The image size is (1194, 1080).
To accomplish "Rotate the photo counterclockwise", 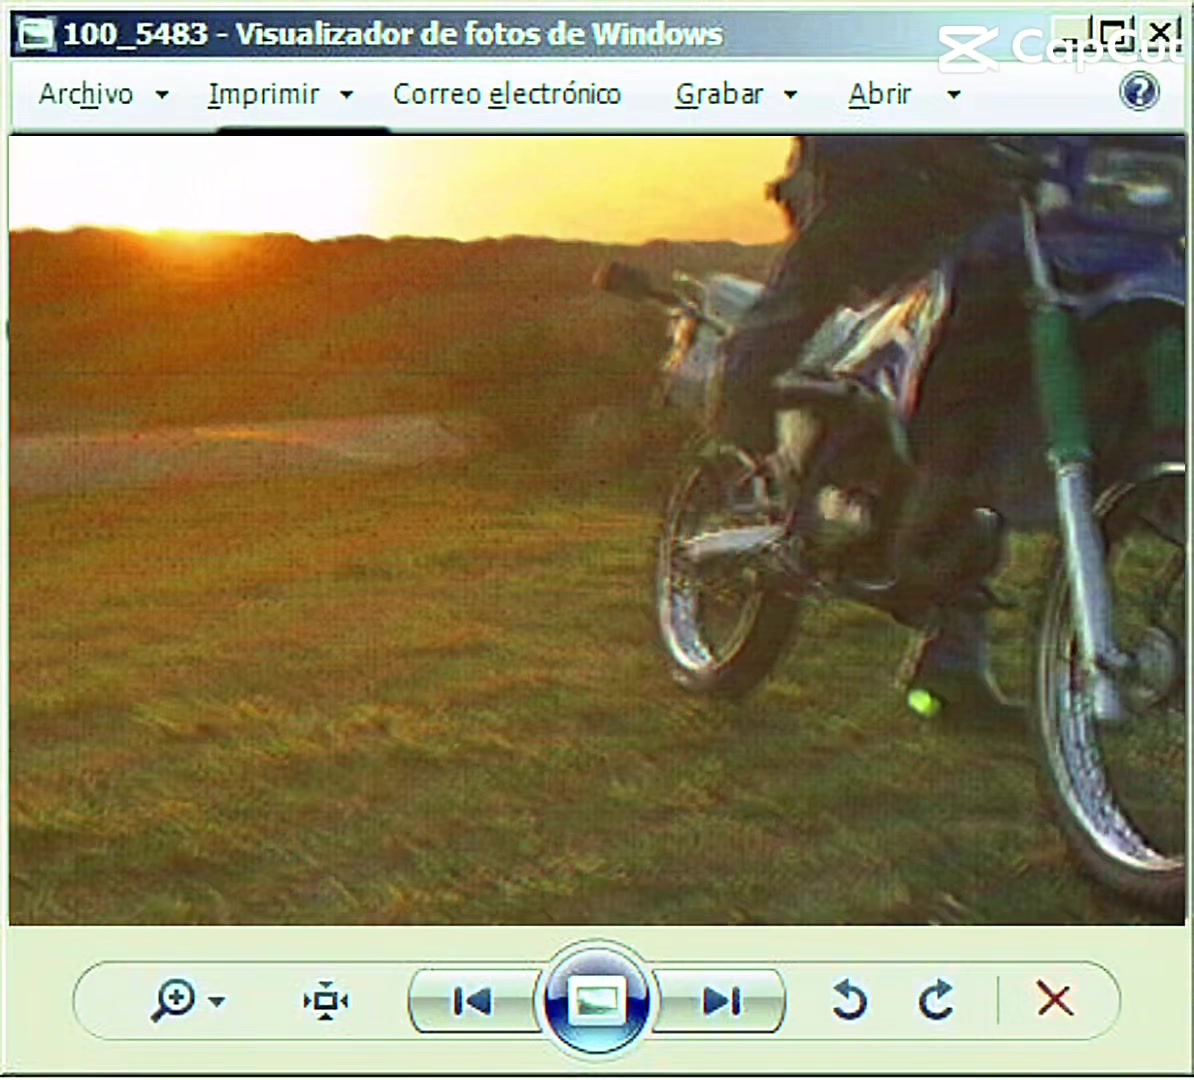I will pyautogui.click(x=849, y=1000).
